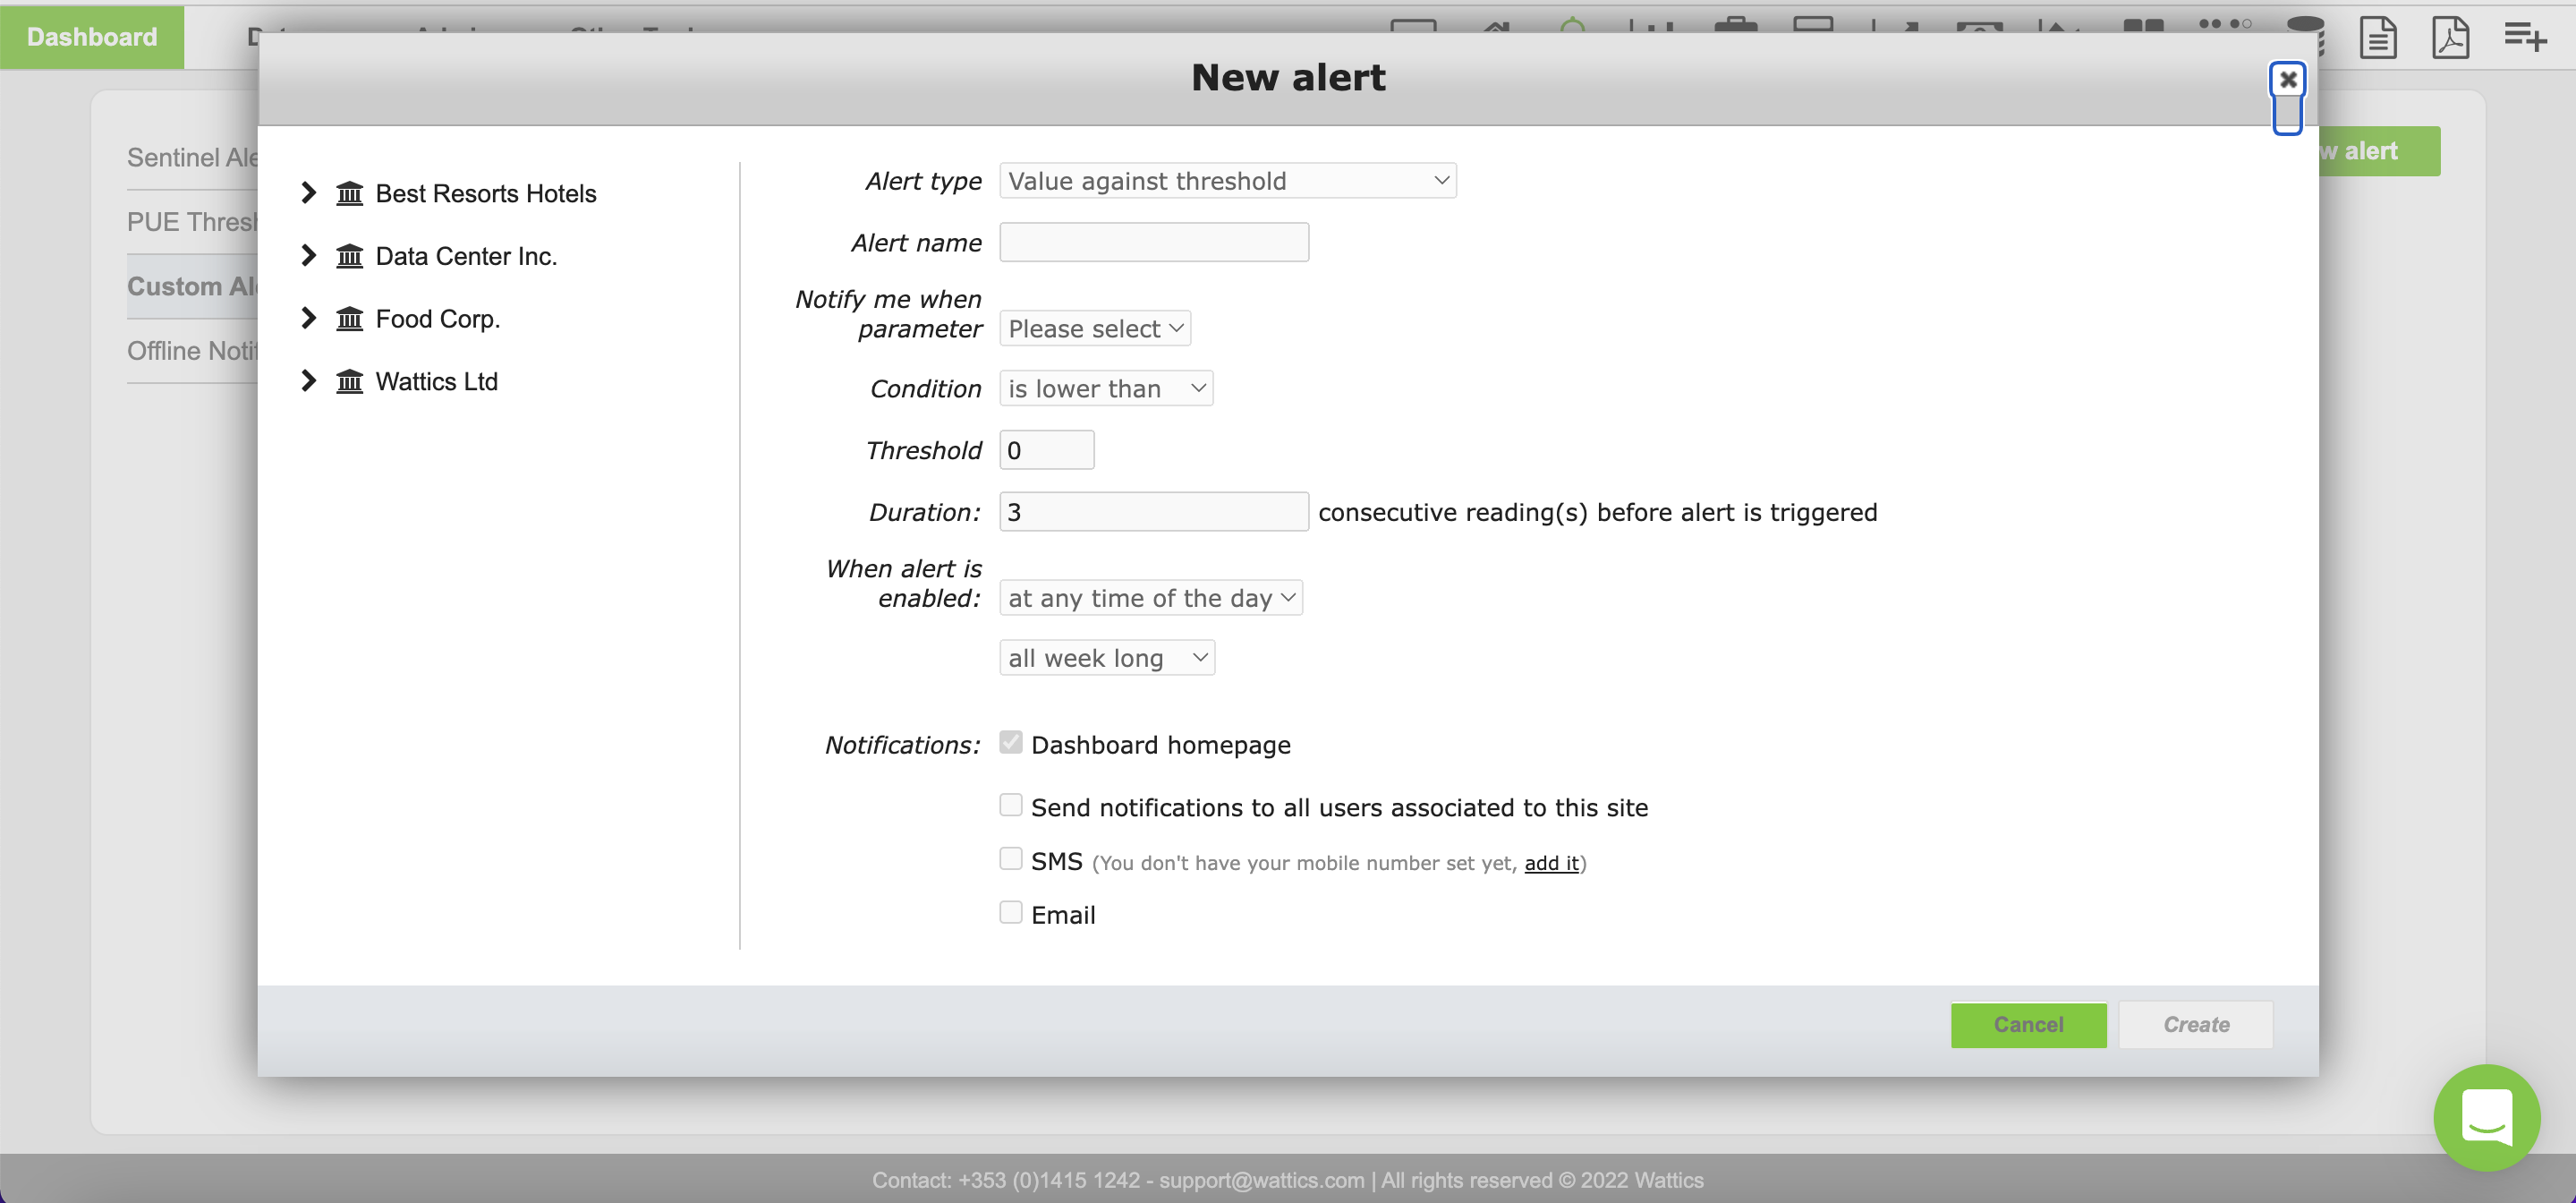Click the Food Corp. building icon

pos(349,319)
